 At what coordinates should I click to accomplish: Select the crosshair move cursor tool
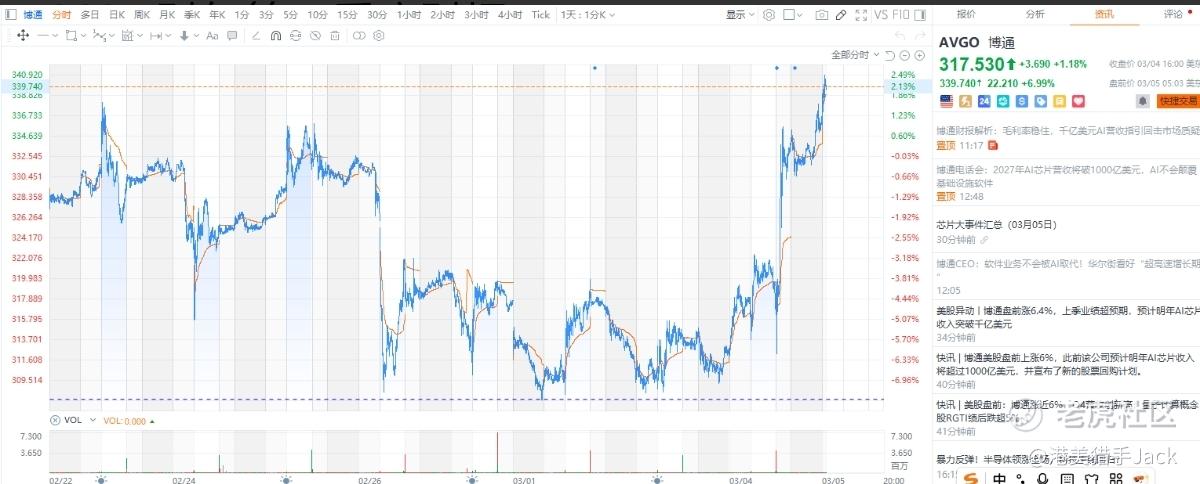(x=22, y=35)
